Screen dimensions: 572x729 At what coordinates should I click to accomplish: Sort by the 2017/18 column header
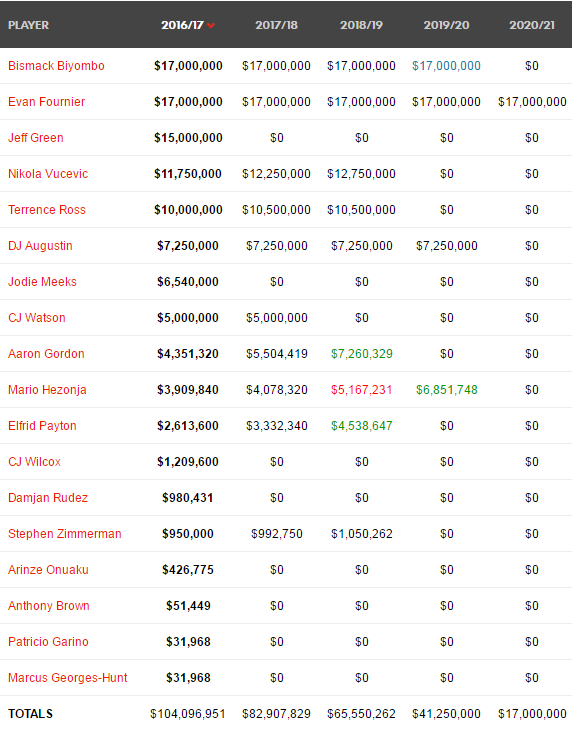[276, 25]
